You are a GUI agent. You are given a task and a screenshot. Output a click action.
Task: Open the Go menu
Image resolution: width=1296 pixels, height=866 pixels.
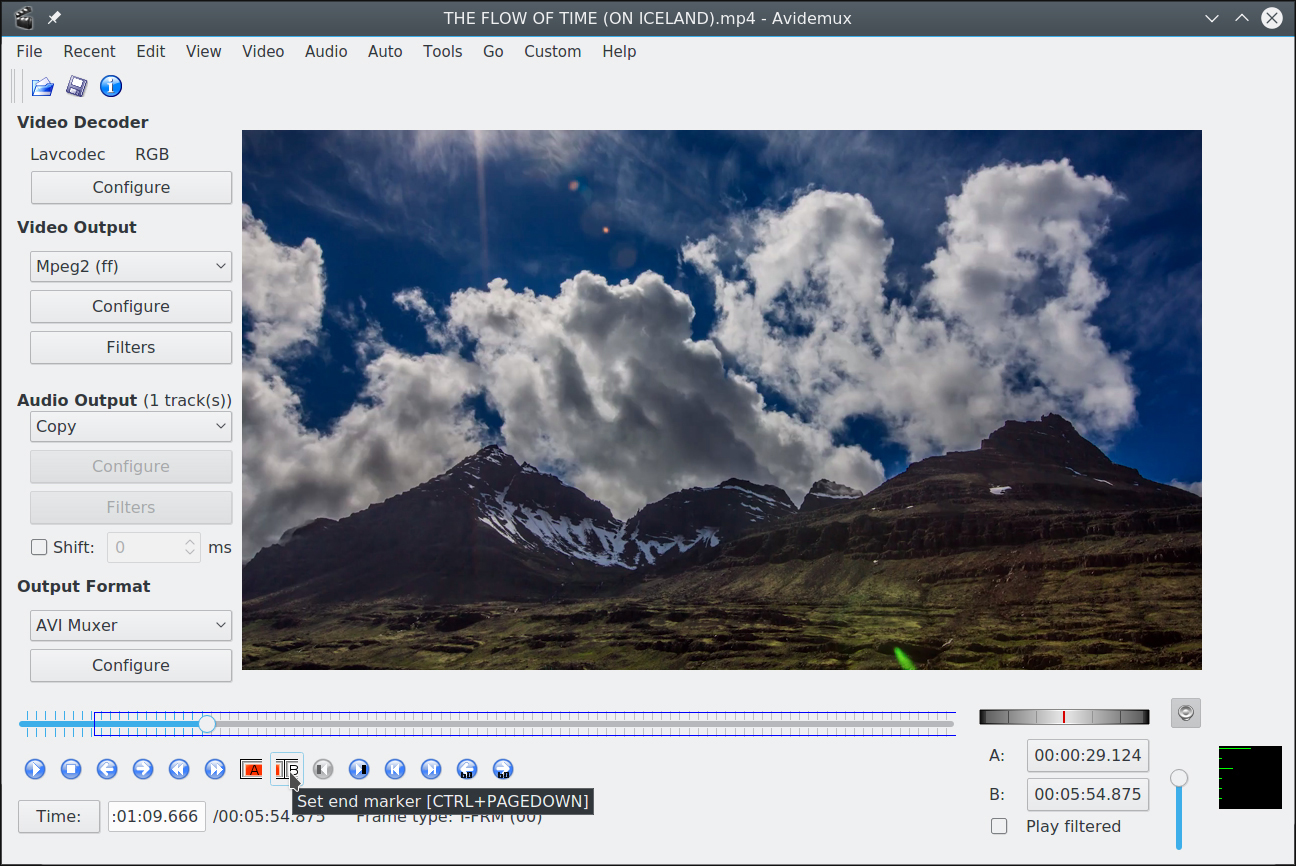(x=493, y=51)
